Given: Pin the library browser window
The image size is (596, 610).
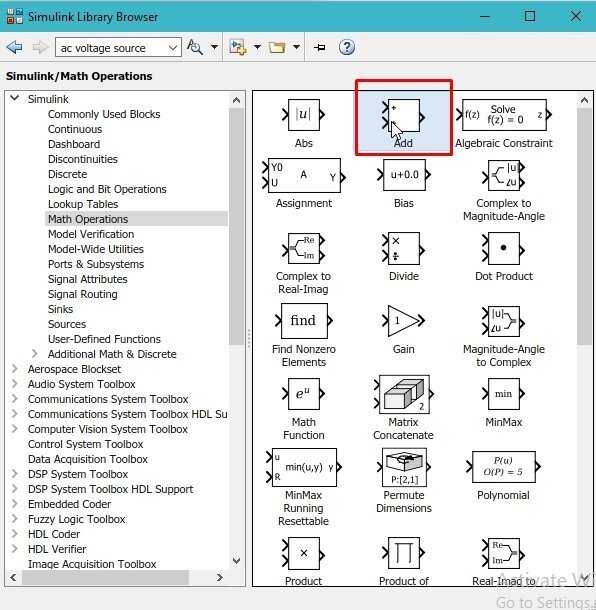Looking at the screenshot, I should [x=320, y=47].
